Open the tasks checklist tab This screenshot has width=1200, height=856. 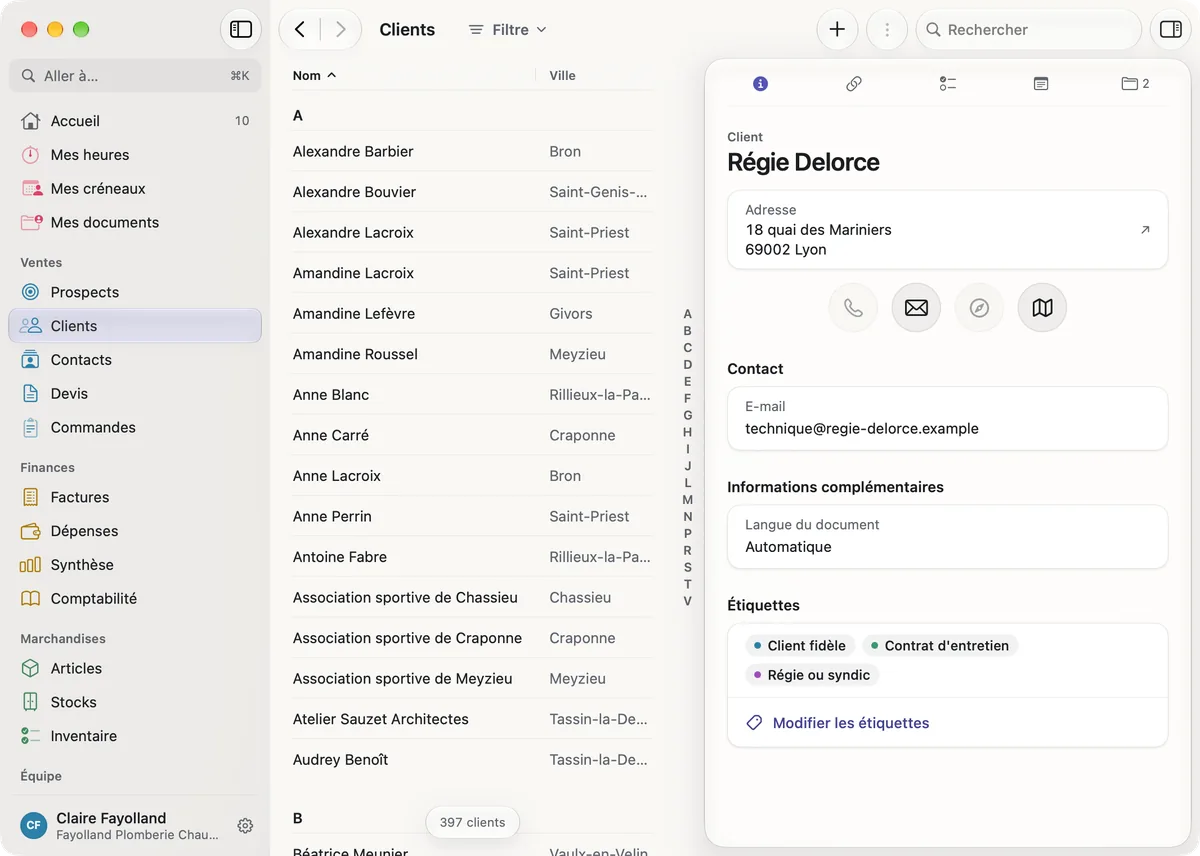tap(948, 84)
